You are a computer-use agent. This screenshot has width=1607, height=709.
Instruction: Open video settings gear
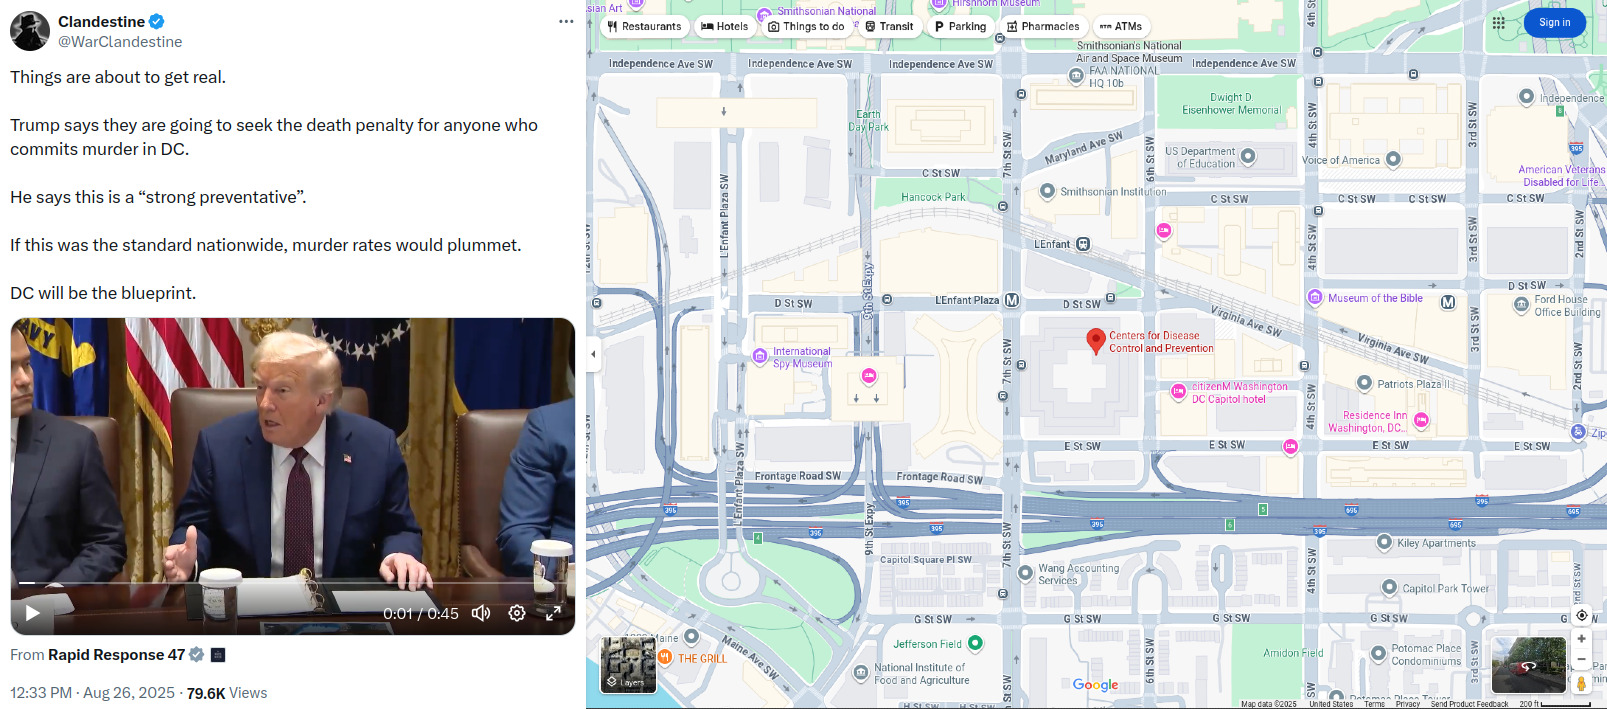point(517,613)
